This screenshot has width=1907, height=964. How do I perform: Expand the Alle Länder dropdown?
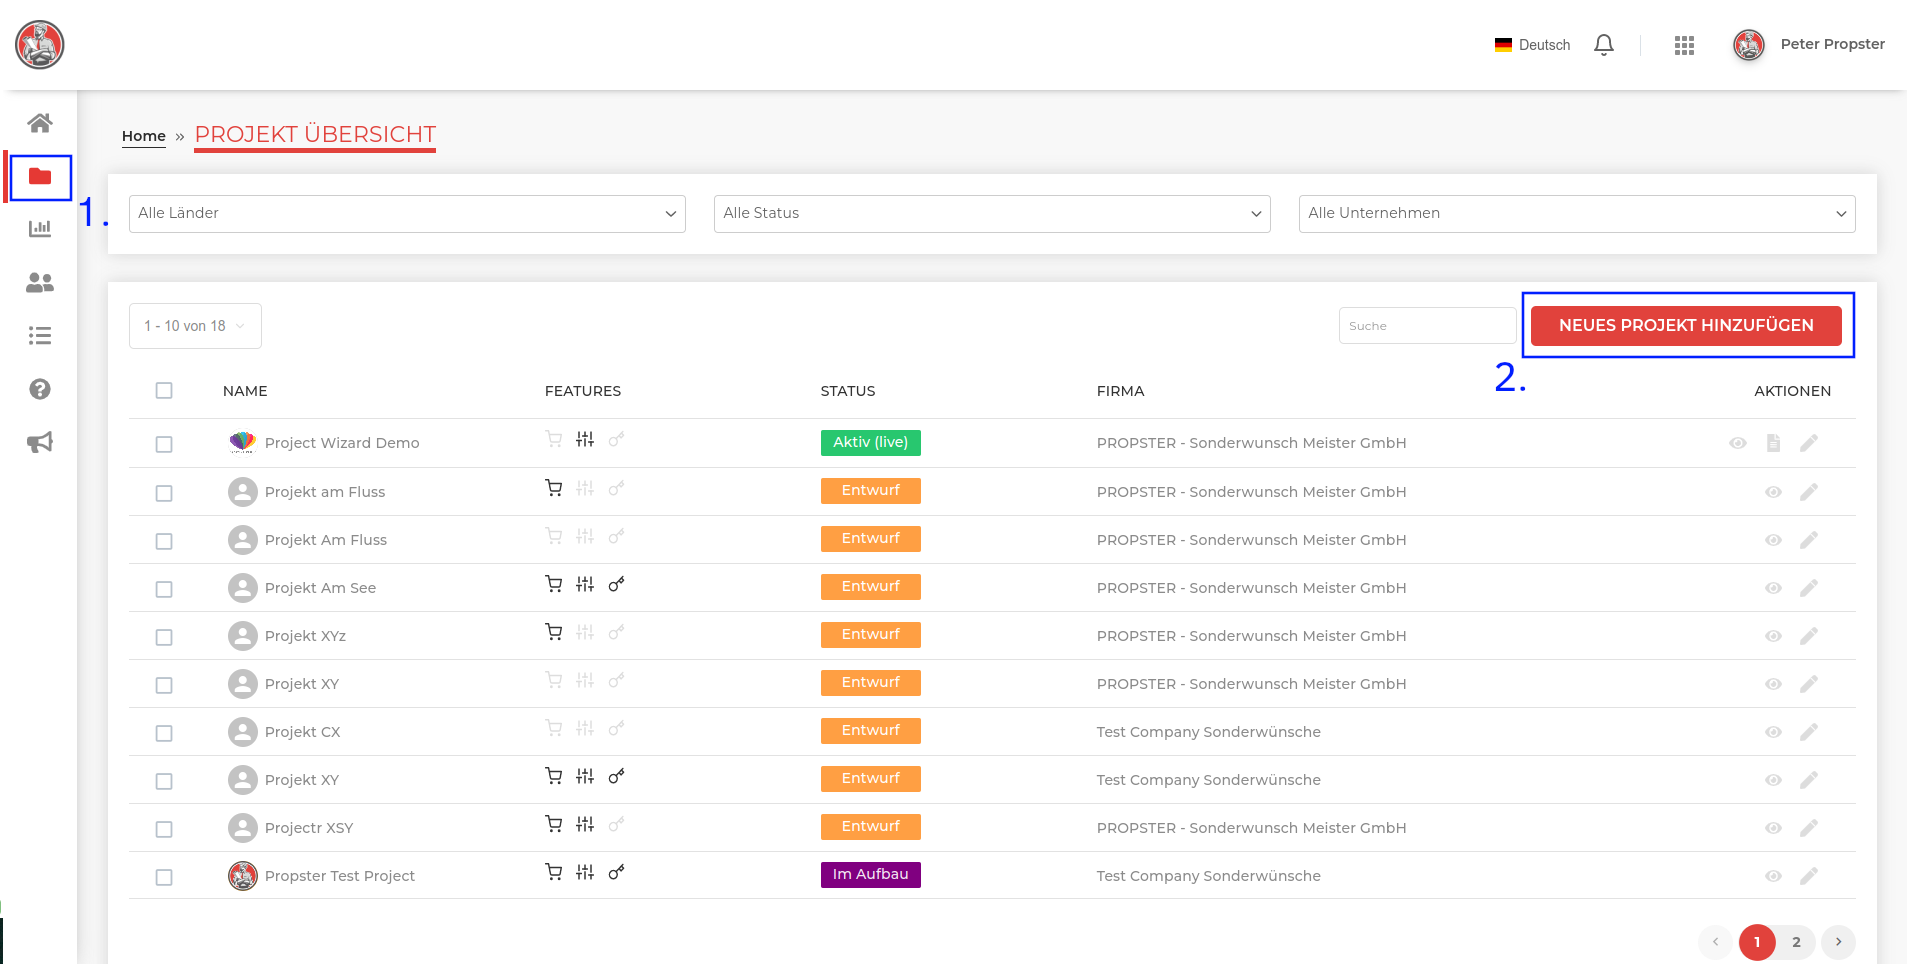point(407,214)
